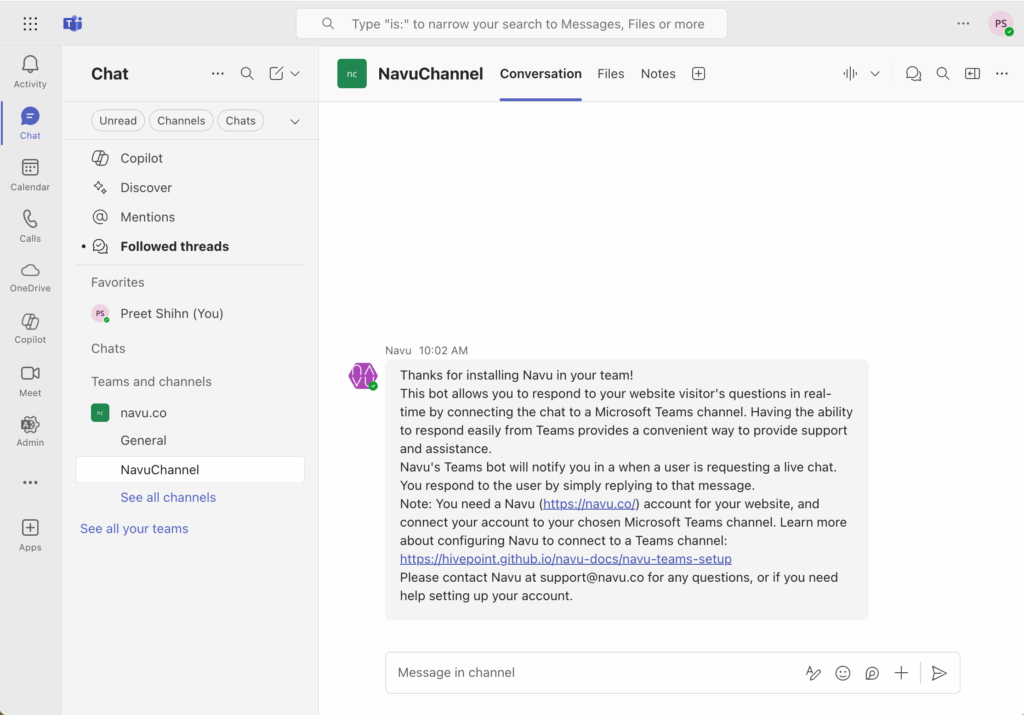Viewport: 1024px width, 715px height.
Task: Search the chat list with magnifier icon
Action: pyautogui.click(x=247, y=74)
